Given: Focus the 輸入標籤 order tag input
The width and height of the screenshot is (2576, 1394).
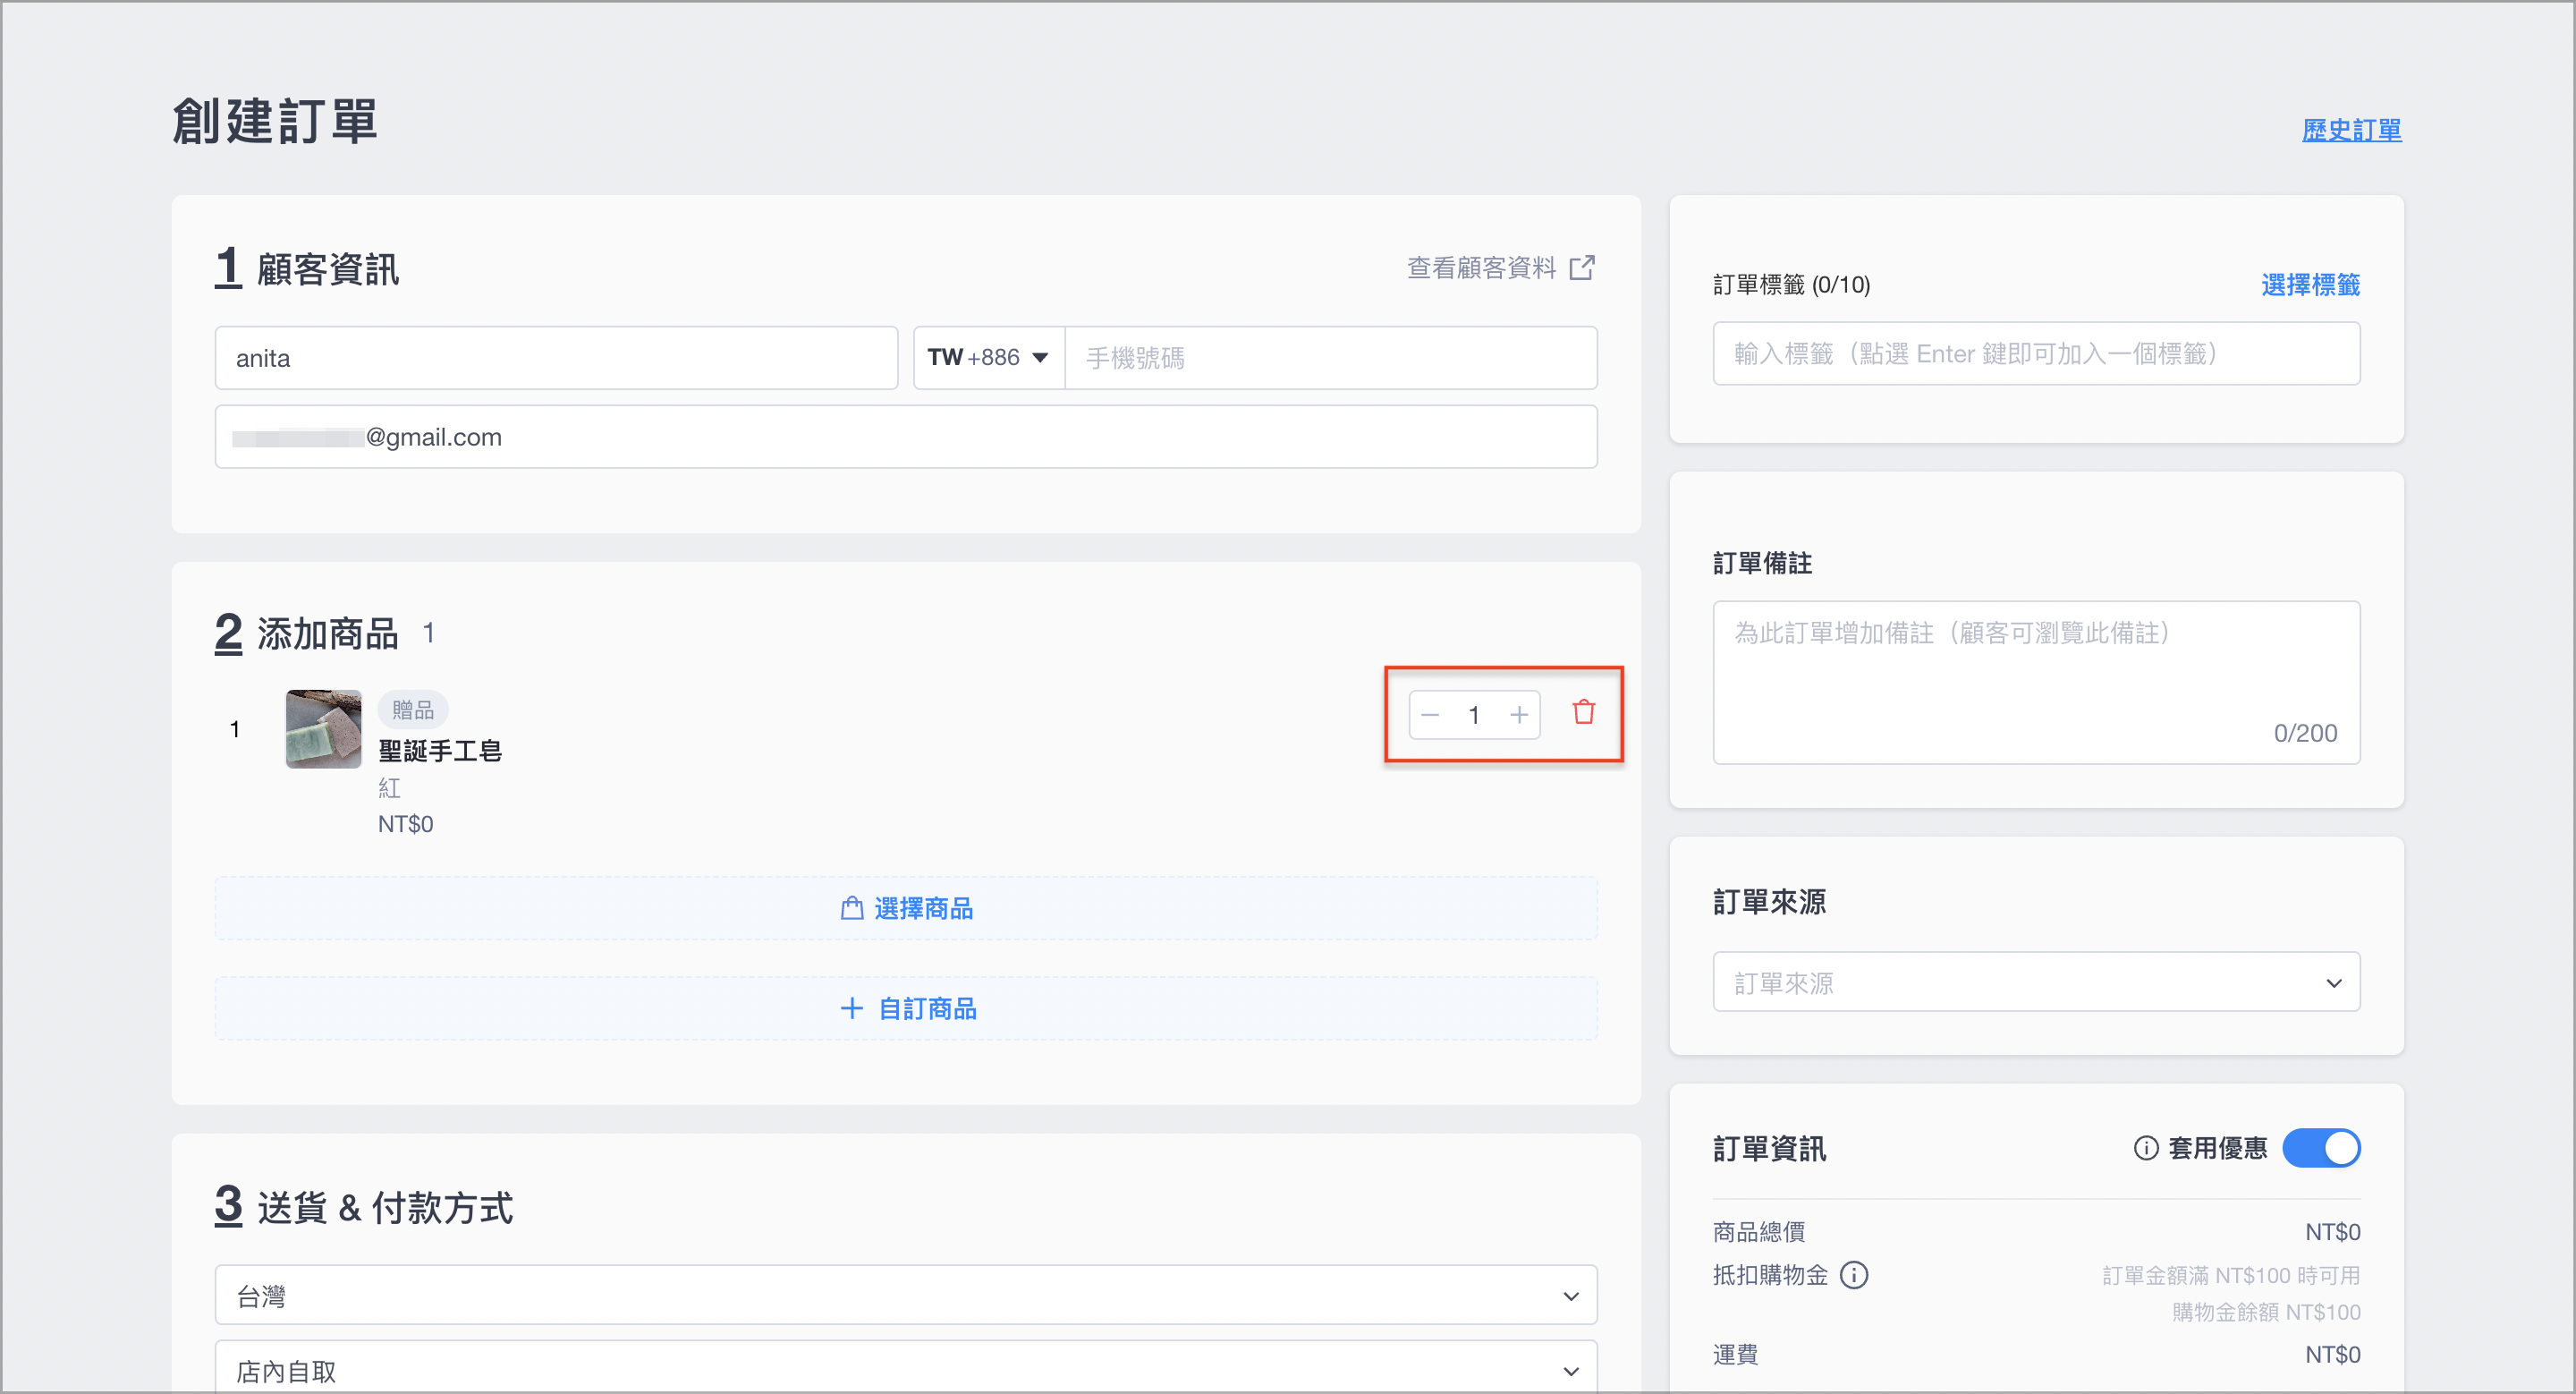Looking at the screenshot, I should (2036, 354).
